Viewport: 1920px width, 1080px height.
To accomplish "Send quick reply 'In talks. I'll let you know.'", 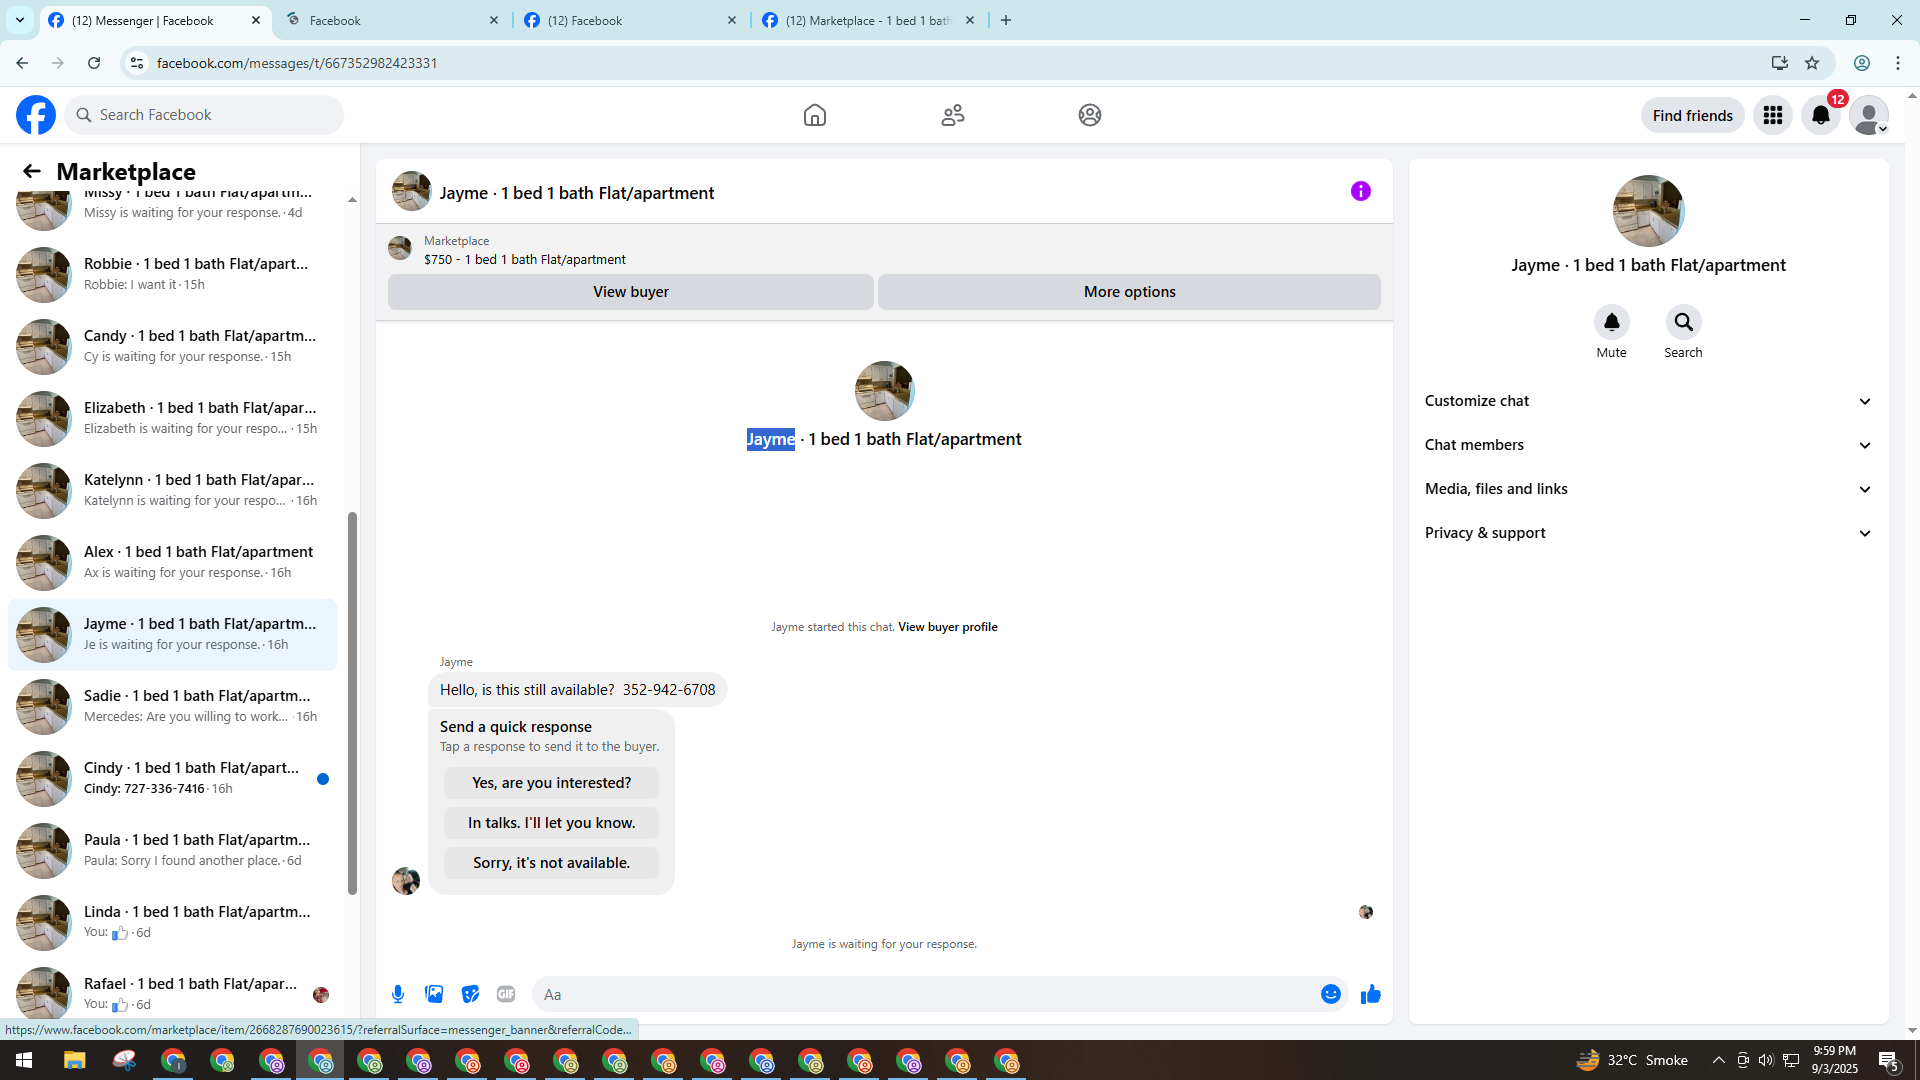I will pos(551,823).
